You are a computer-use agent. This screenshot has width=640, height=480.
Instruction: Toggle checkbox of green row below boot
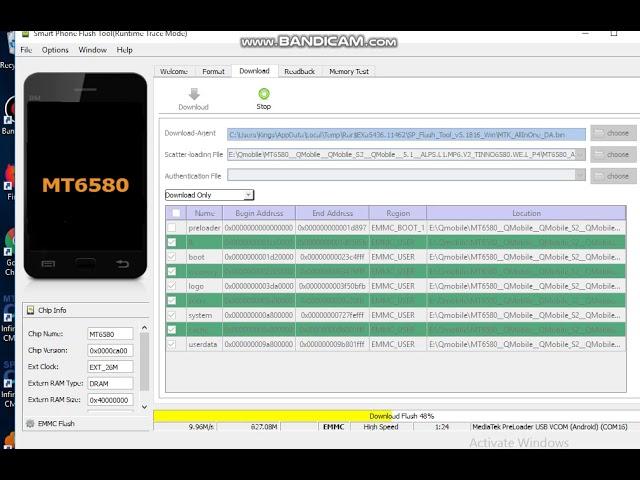tap(172, 271)
